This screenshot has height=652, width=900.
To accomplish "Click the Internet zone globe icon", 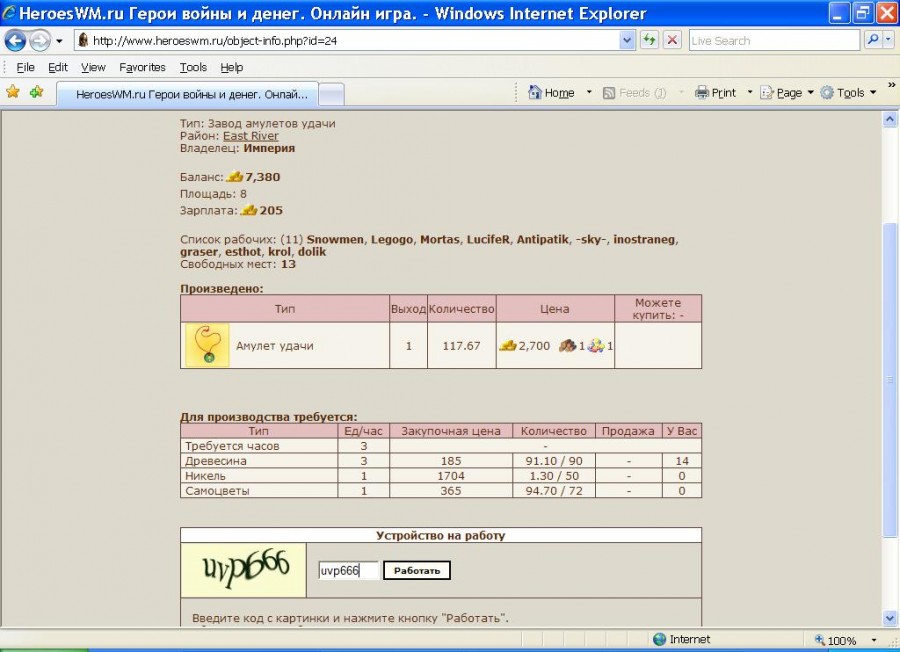I will [x=660, y=639].
